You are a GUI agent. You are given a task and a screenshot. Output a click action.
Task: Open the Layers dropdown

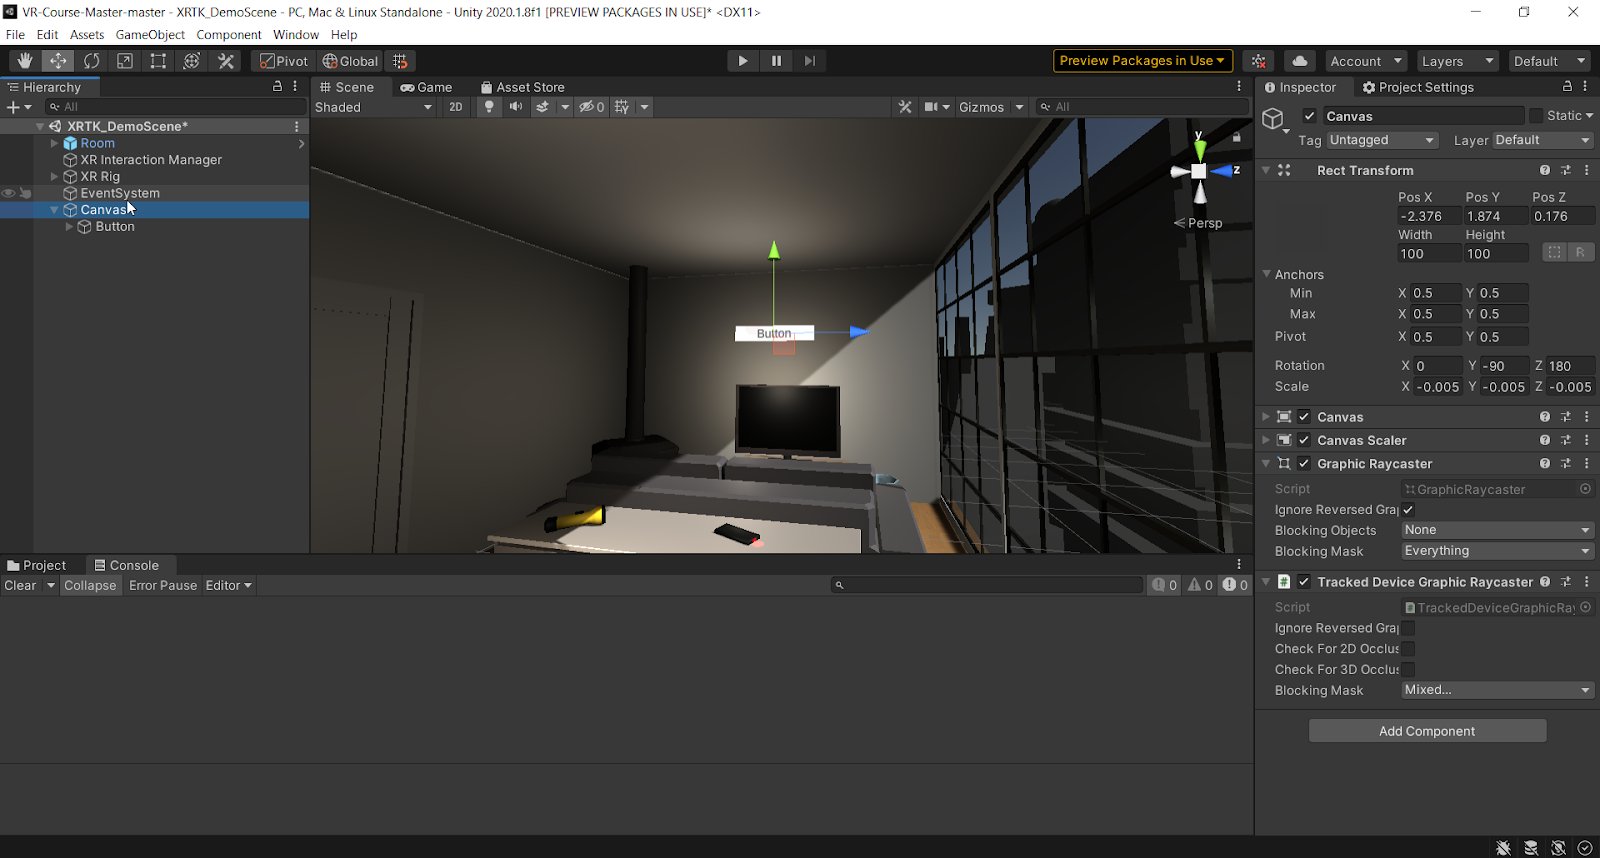[1457, 61]
